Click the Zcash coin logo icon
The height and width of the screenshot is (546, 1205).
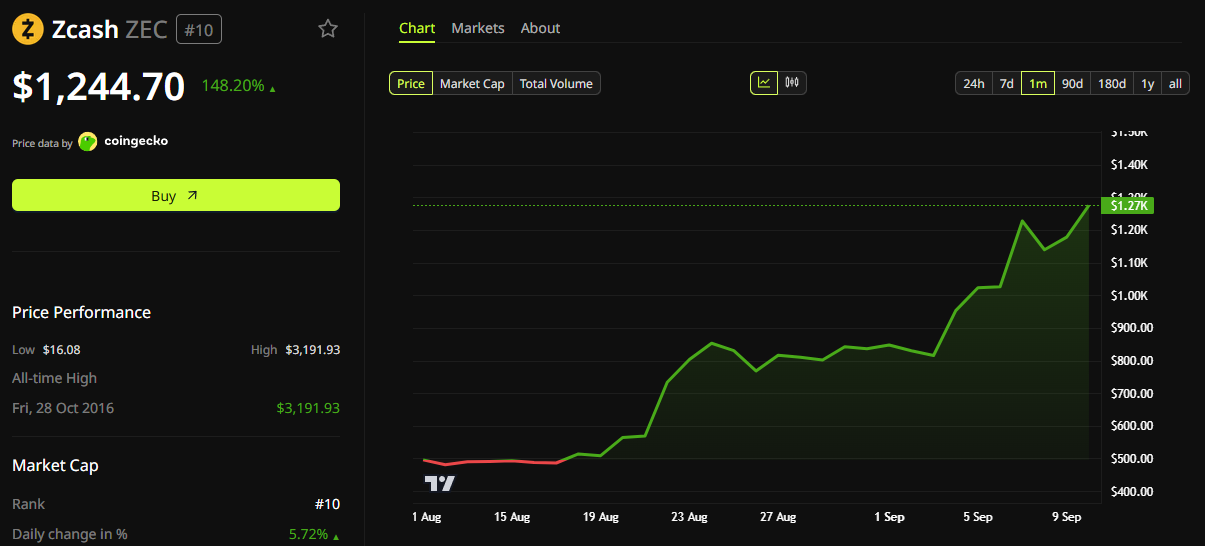[x=28, y=29]
